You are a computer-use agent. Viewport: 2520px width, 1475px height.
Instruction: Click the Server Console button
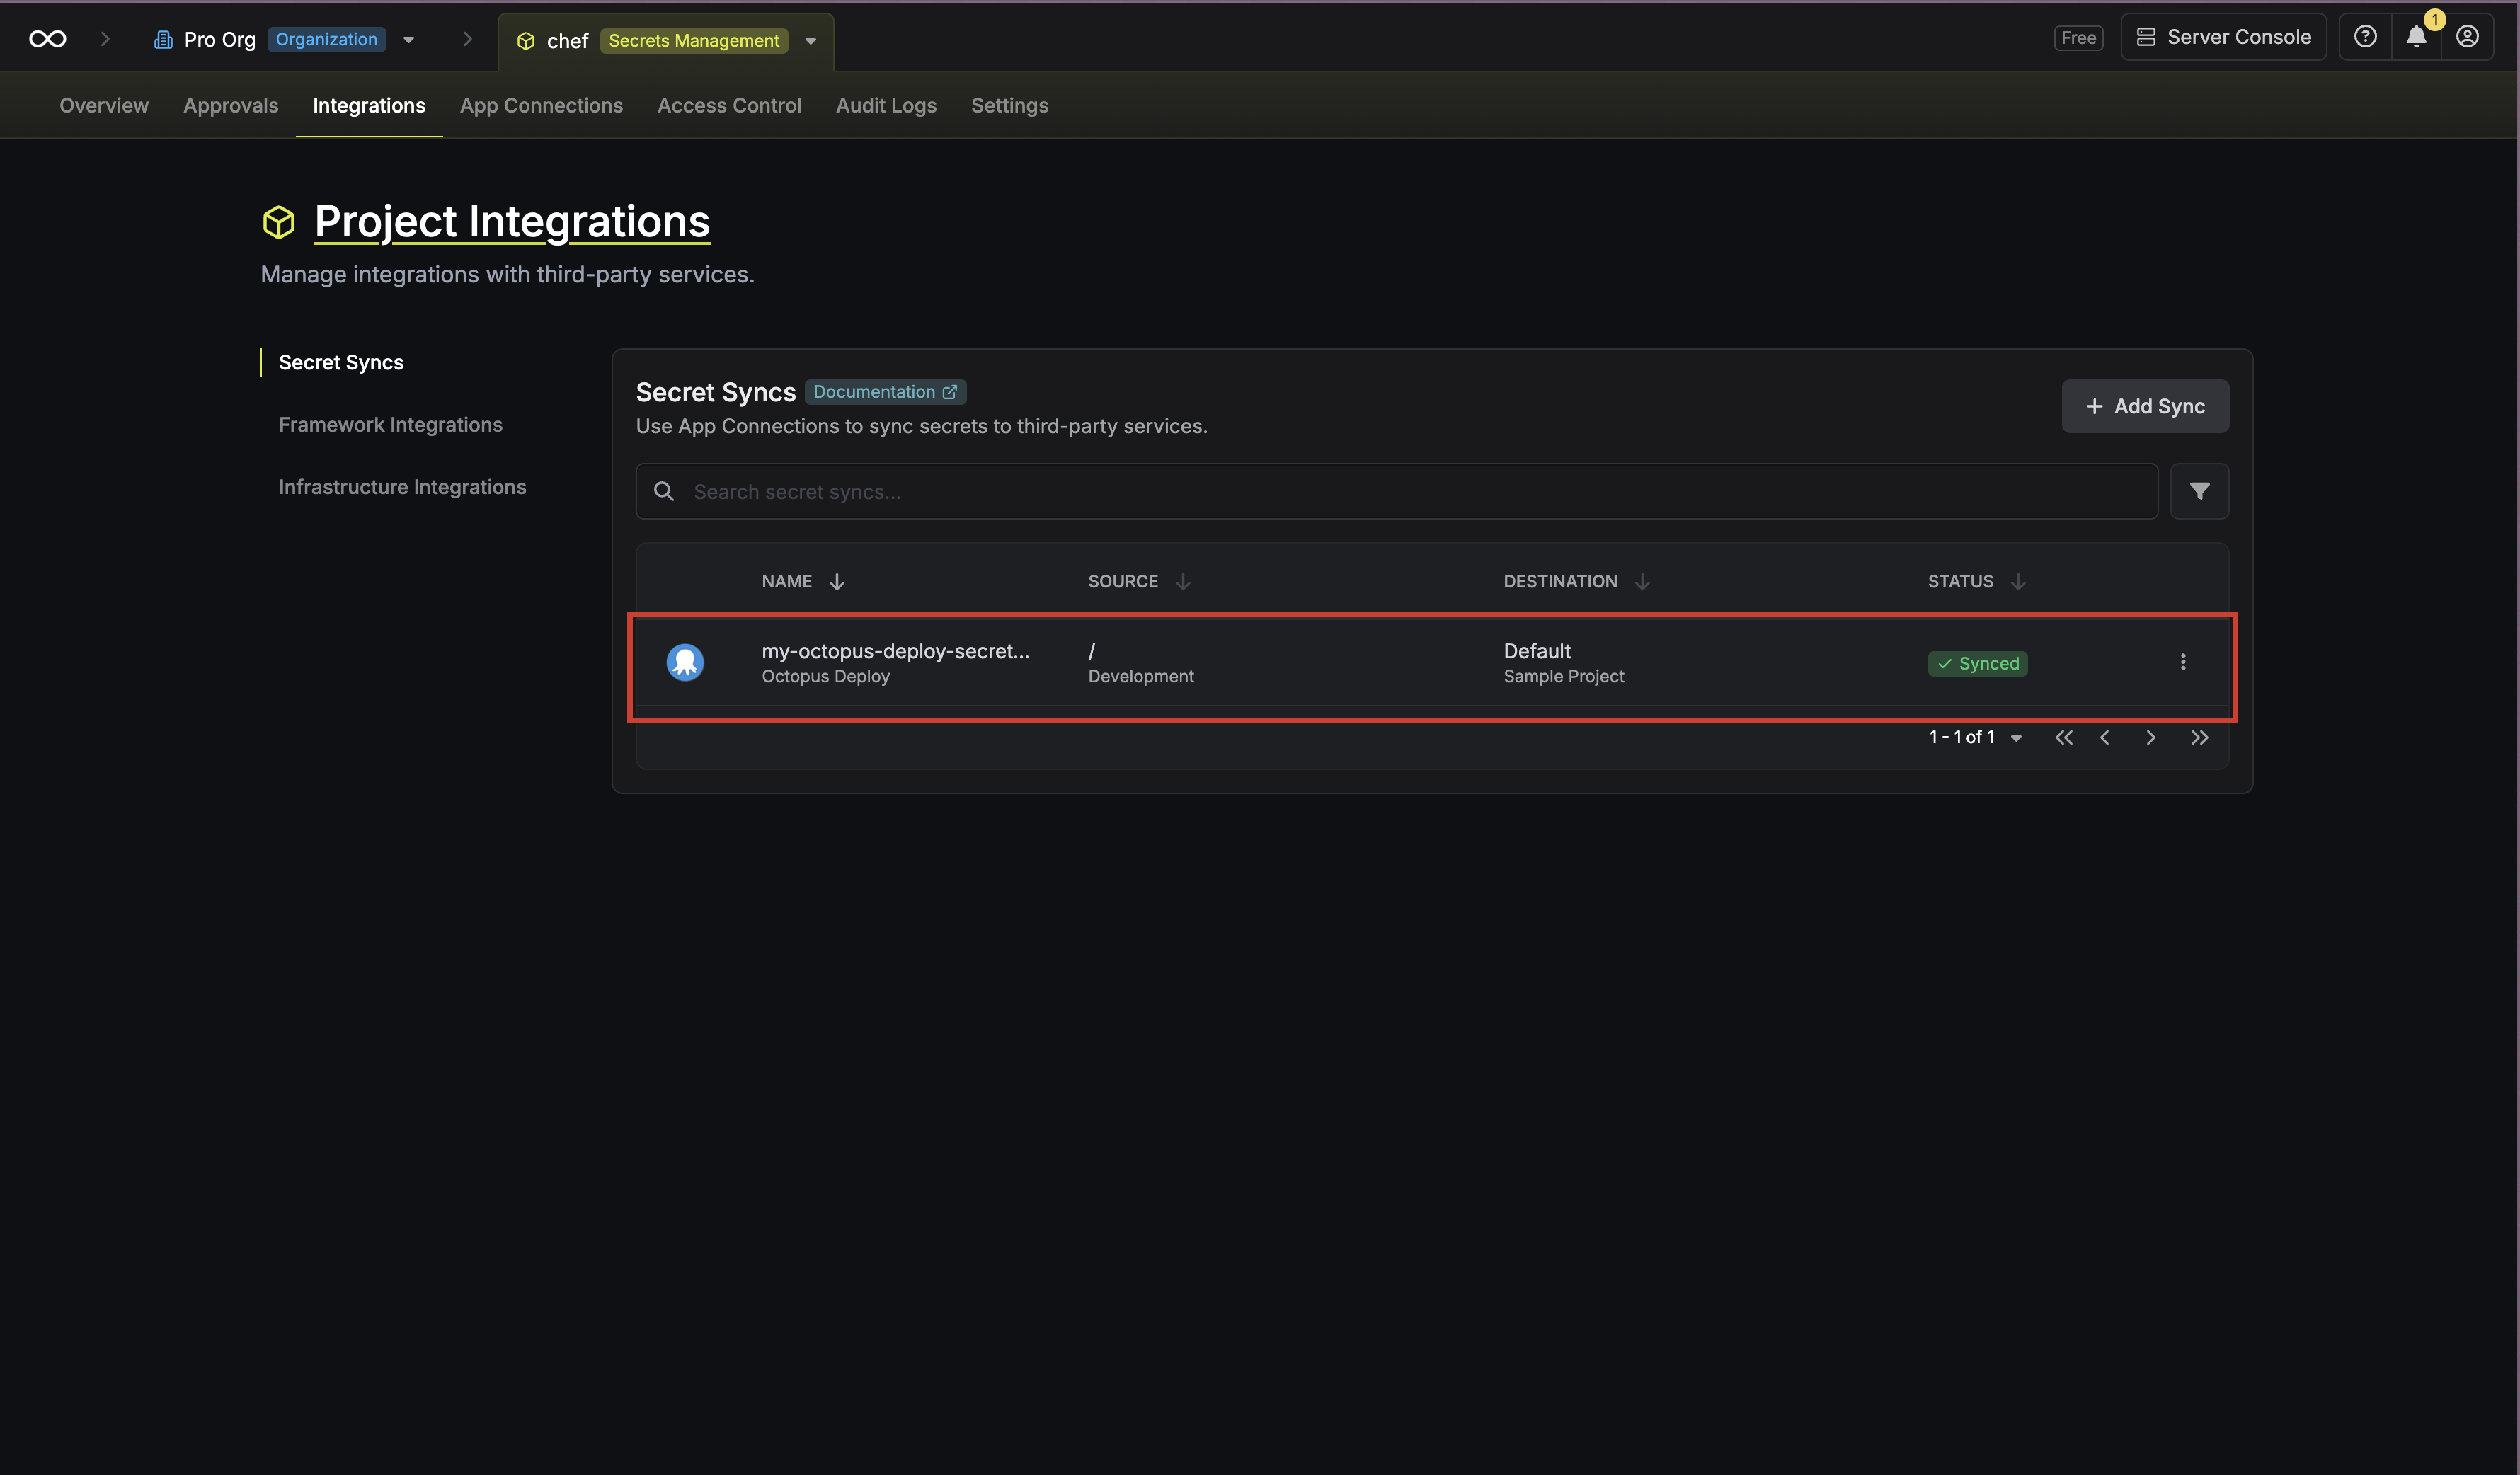[x=2224, y=37]
